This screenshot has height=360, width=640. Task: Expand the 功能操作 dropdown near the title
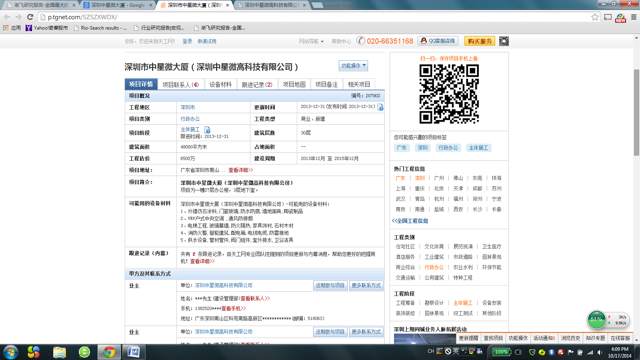(353, 65)
